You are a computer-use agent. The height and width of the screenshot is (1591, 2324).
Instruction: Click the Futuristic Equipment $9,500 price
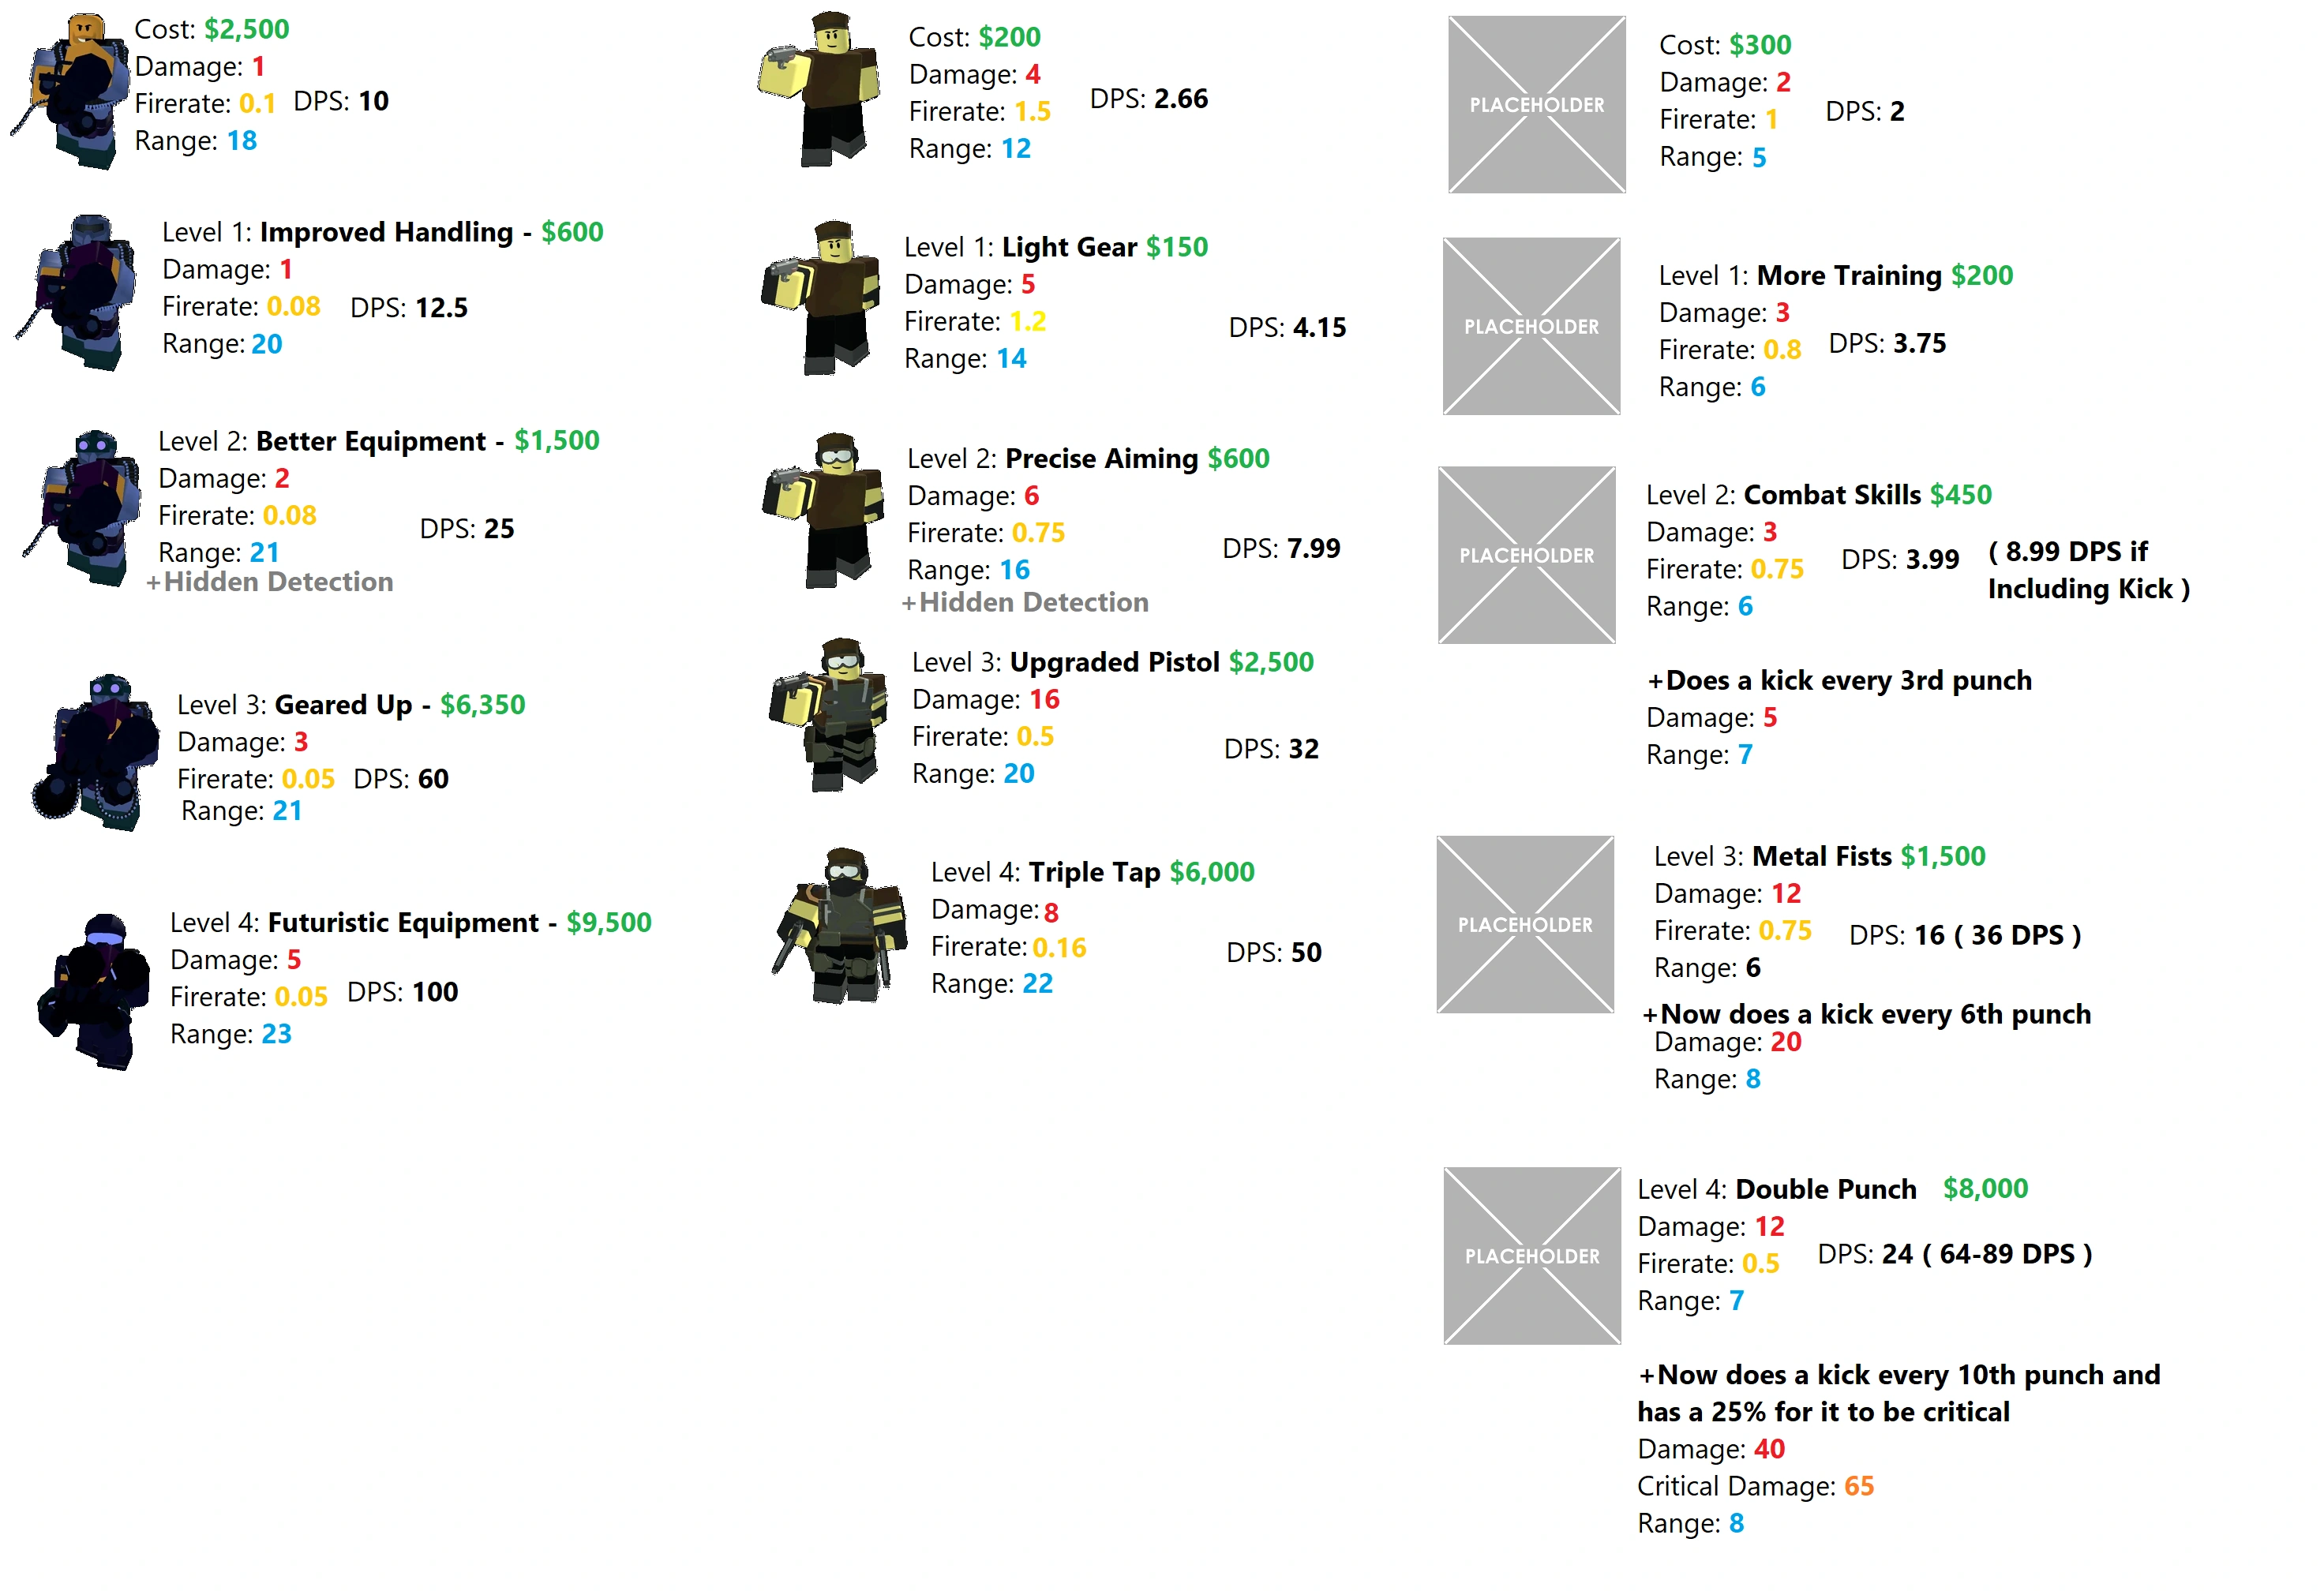click(608, 922)
